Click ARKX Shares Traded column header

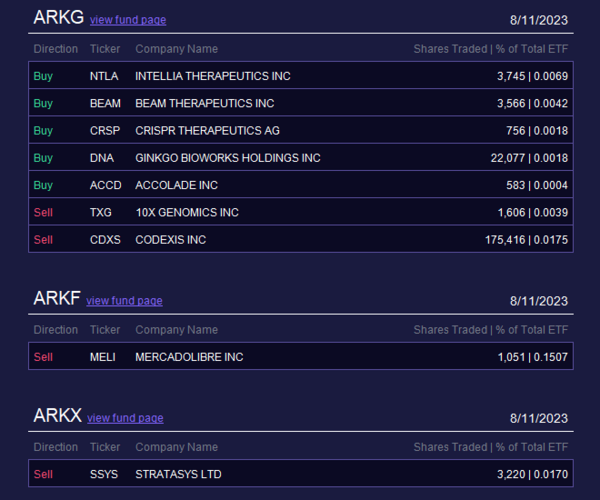(x=491, y=447)
